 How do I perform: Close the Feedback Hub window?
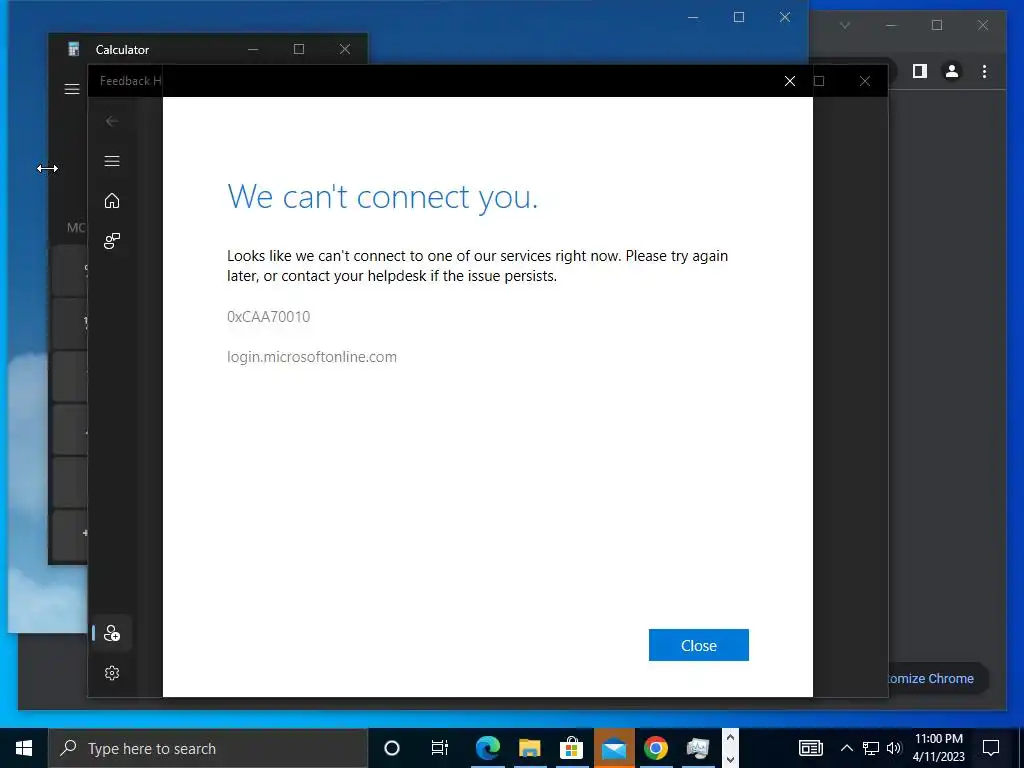pos(865,81)
